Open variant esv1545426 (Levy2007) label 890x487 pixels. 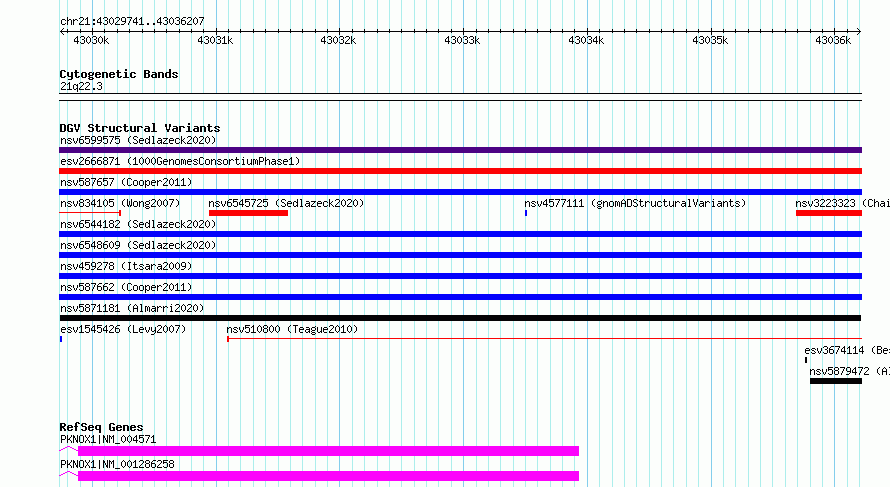tap(123, 329)
